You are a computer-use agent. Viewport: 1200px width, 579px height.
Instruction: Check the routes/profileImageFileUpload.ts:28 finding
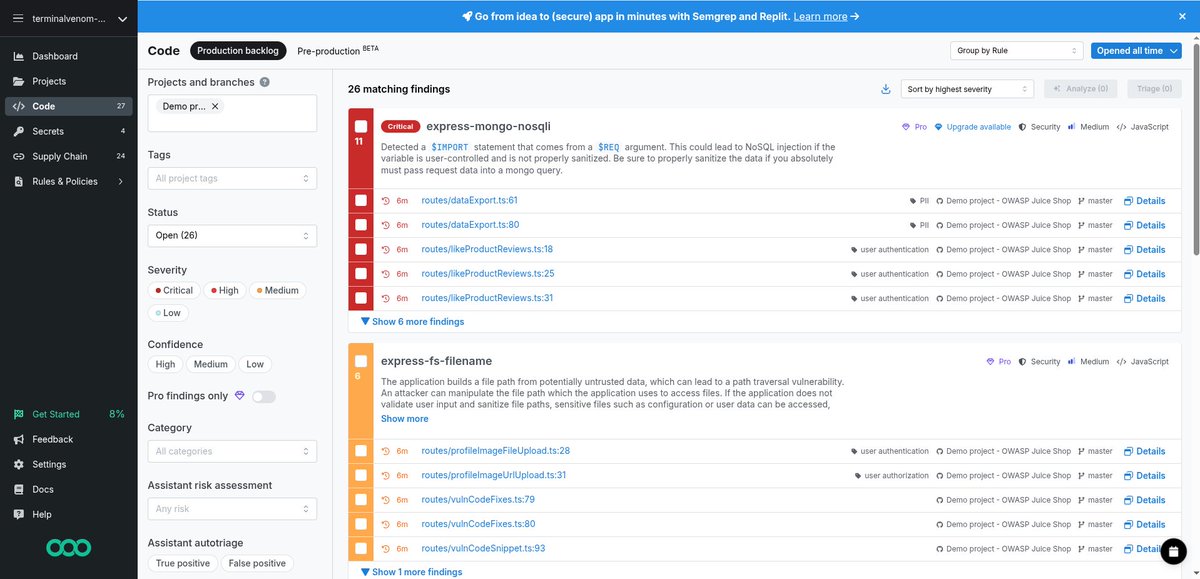point(361,451)
